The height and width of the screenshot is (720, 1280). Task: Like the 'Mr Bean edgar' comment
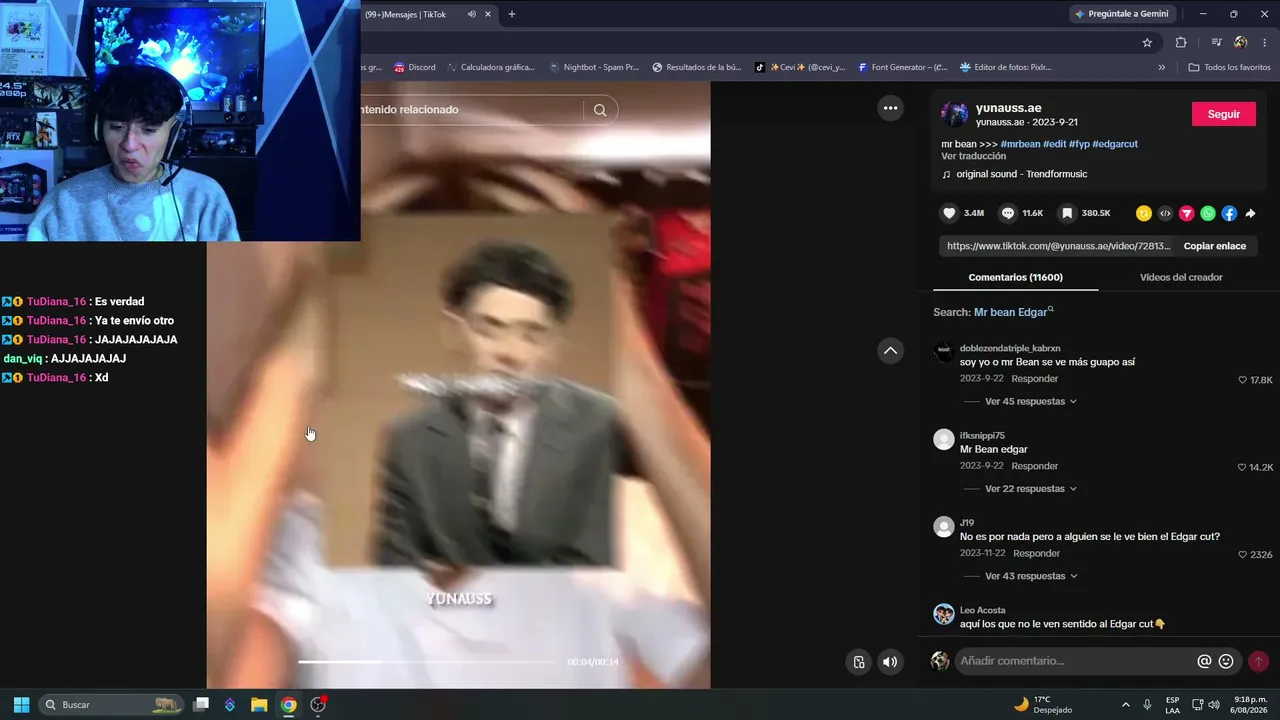click(1243, 467)
